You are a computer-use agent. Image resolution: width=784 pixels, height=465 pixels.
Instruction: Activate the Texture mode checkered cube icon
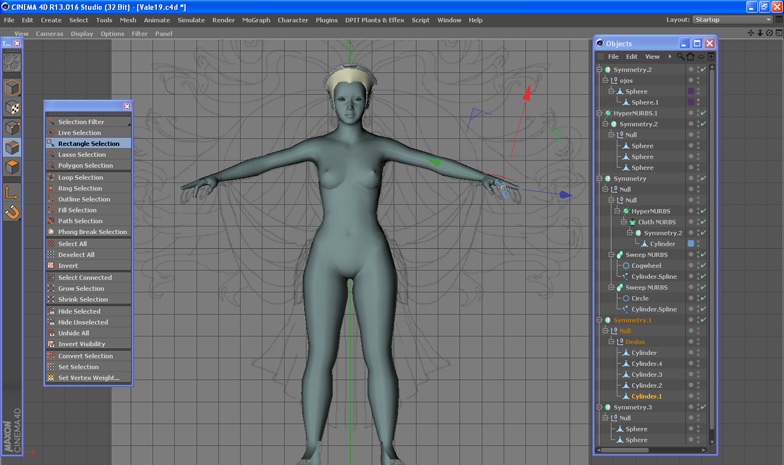tap(12, 108)
